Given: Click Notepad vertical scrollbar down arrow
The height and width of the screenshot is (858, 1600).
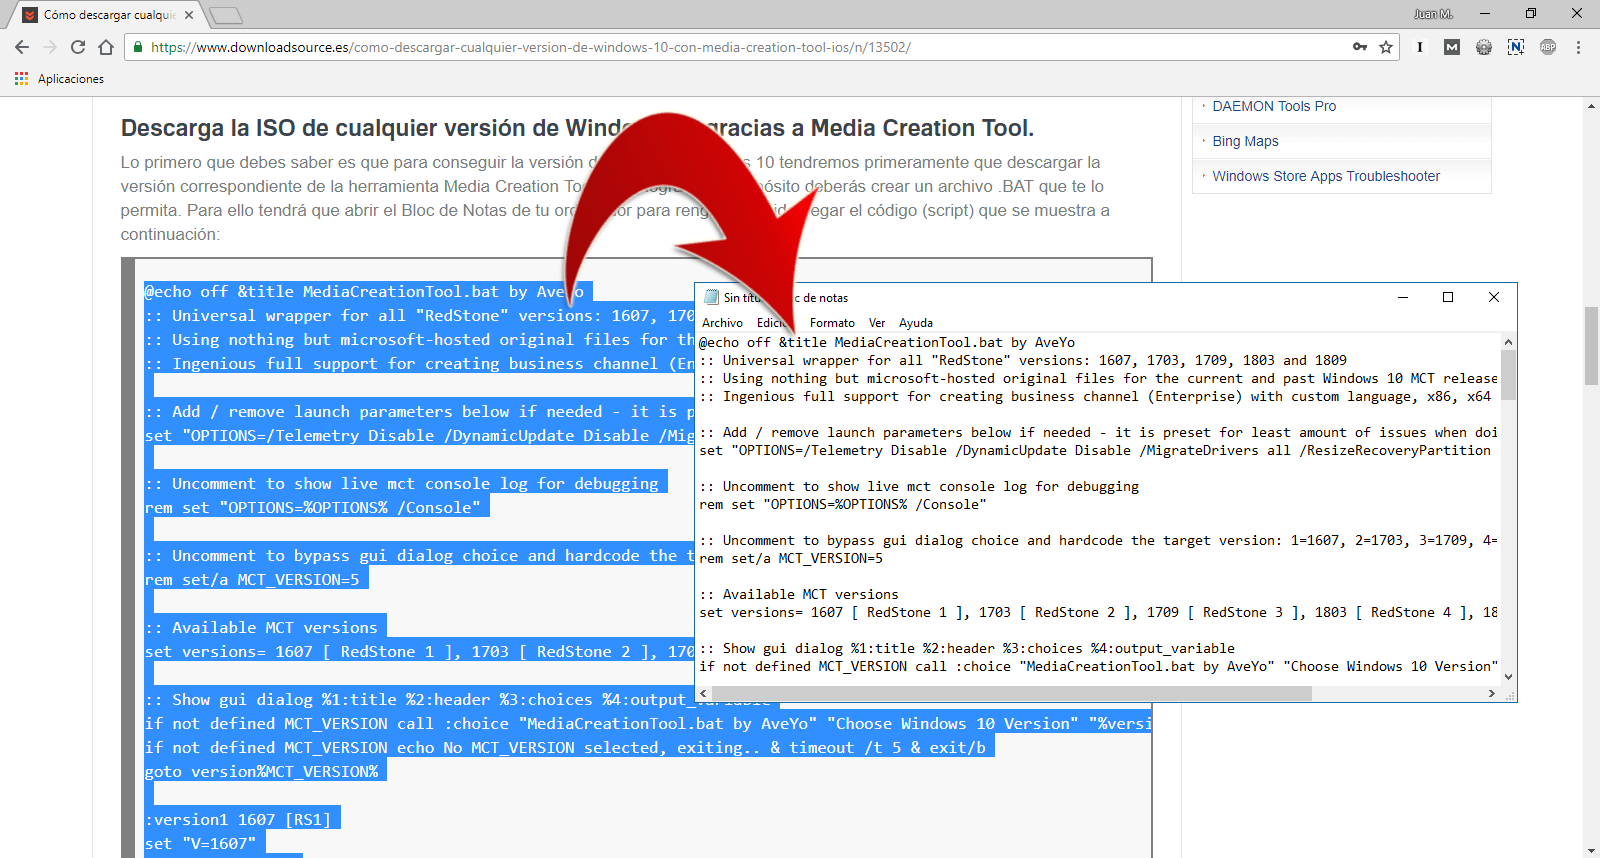Looking at the screenshot, I should pyautogui.click(x=1508, y=677).
